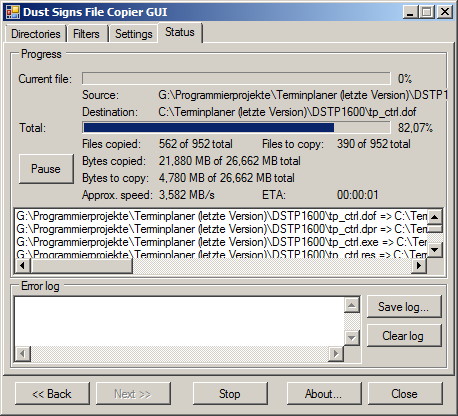Clear the error log
458x416 pixels.
point(404,336)
